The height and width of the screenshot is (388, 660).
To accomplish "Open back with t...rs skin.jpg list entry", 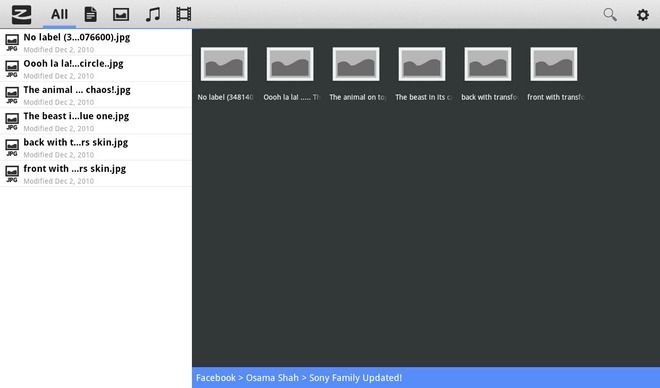I will 96,147.
